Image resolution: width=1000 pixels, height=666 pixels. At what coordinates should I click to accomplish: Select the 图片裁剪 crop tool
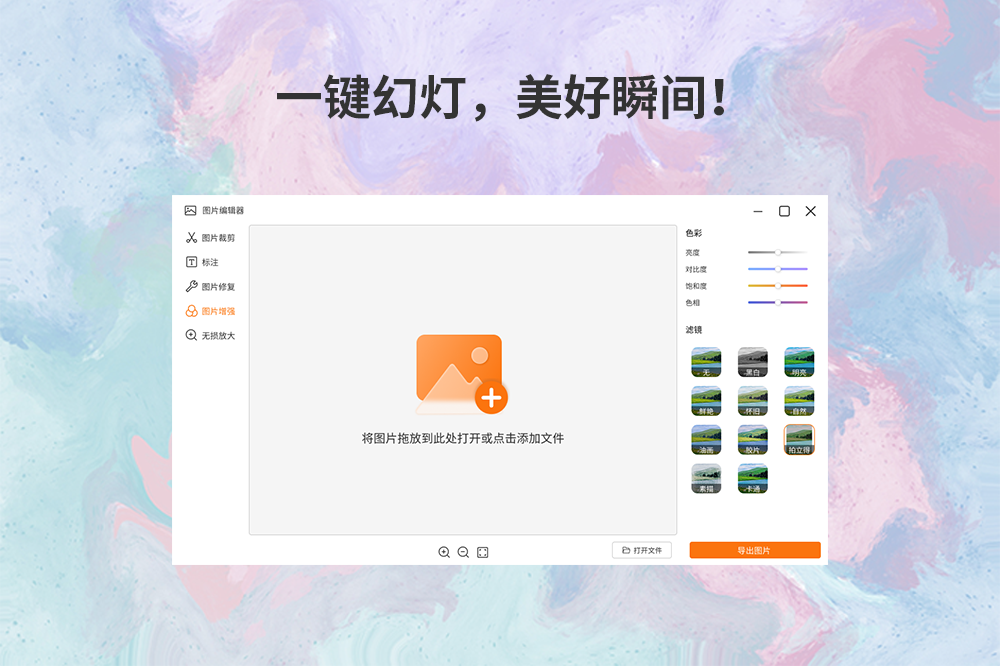(x=209, y=237)
